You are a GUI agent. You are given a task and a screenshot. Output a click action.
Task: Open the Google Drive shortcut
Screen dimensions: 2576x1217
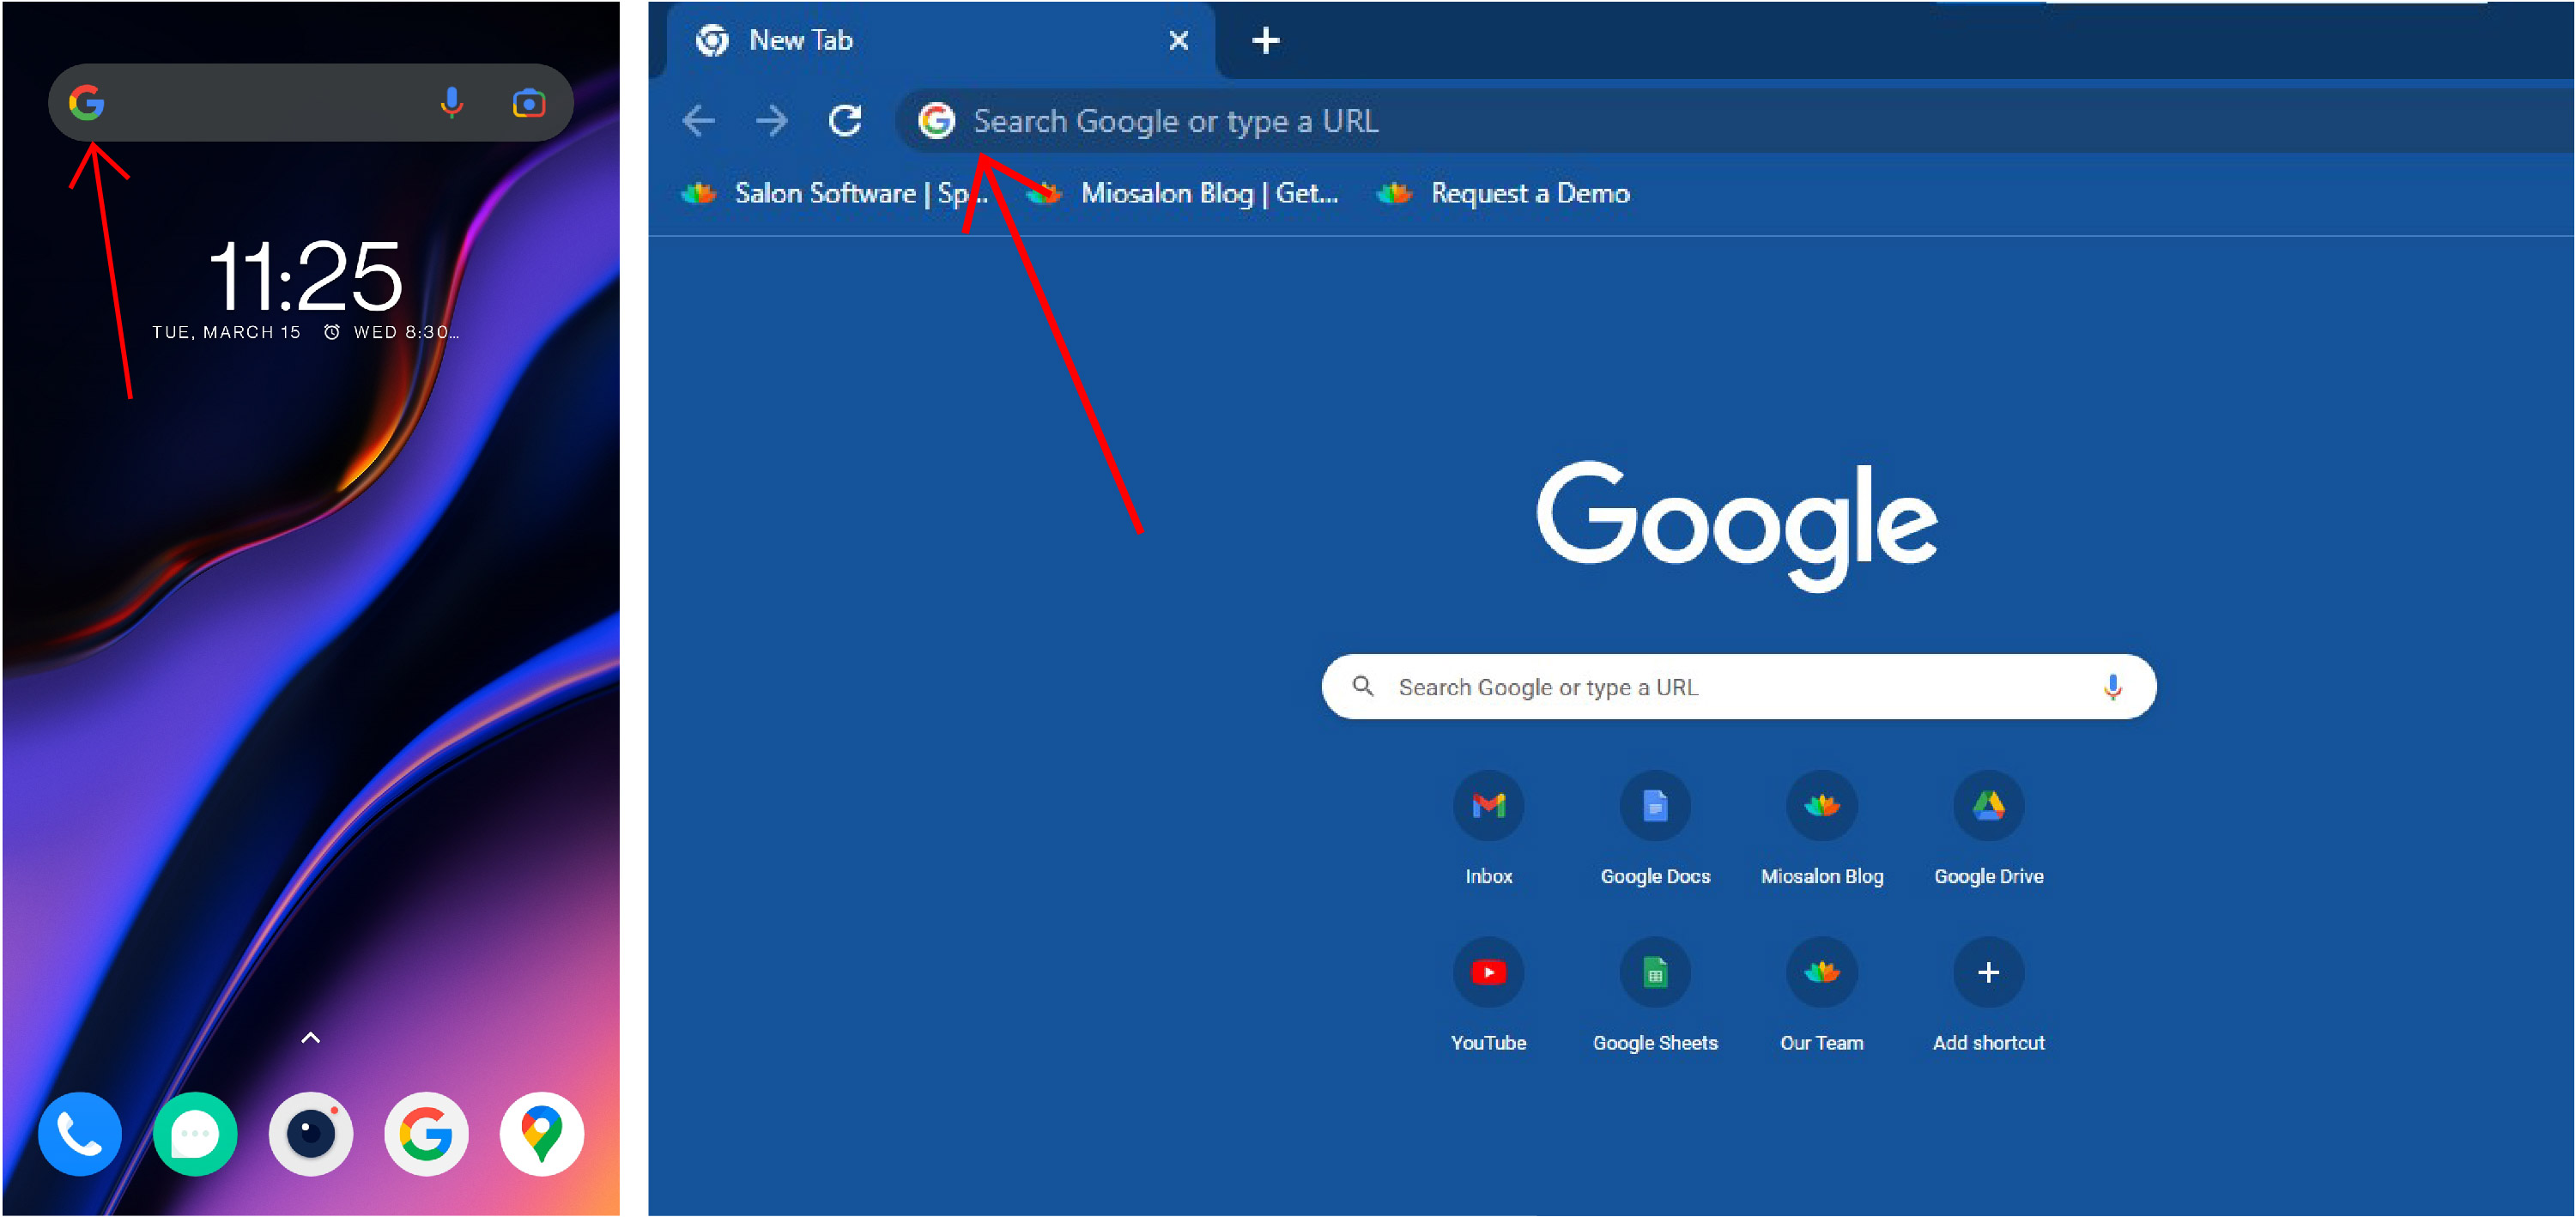(x=1988, y=828)
